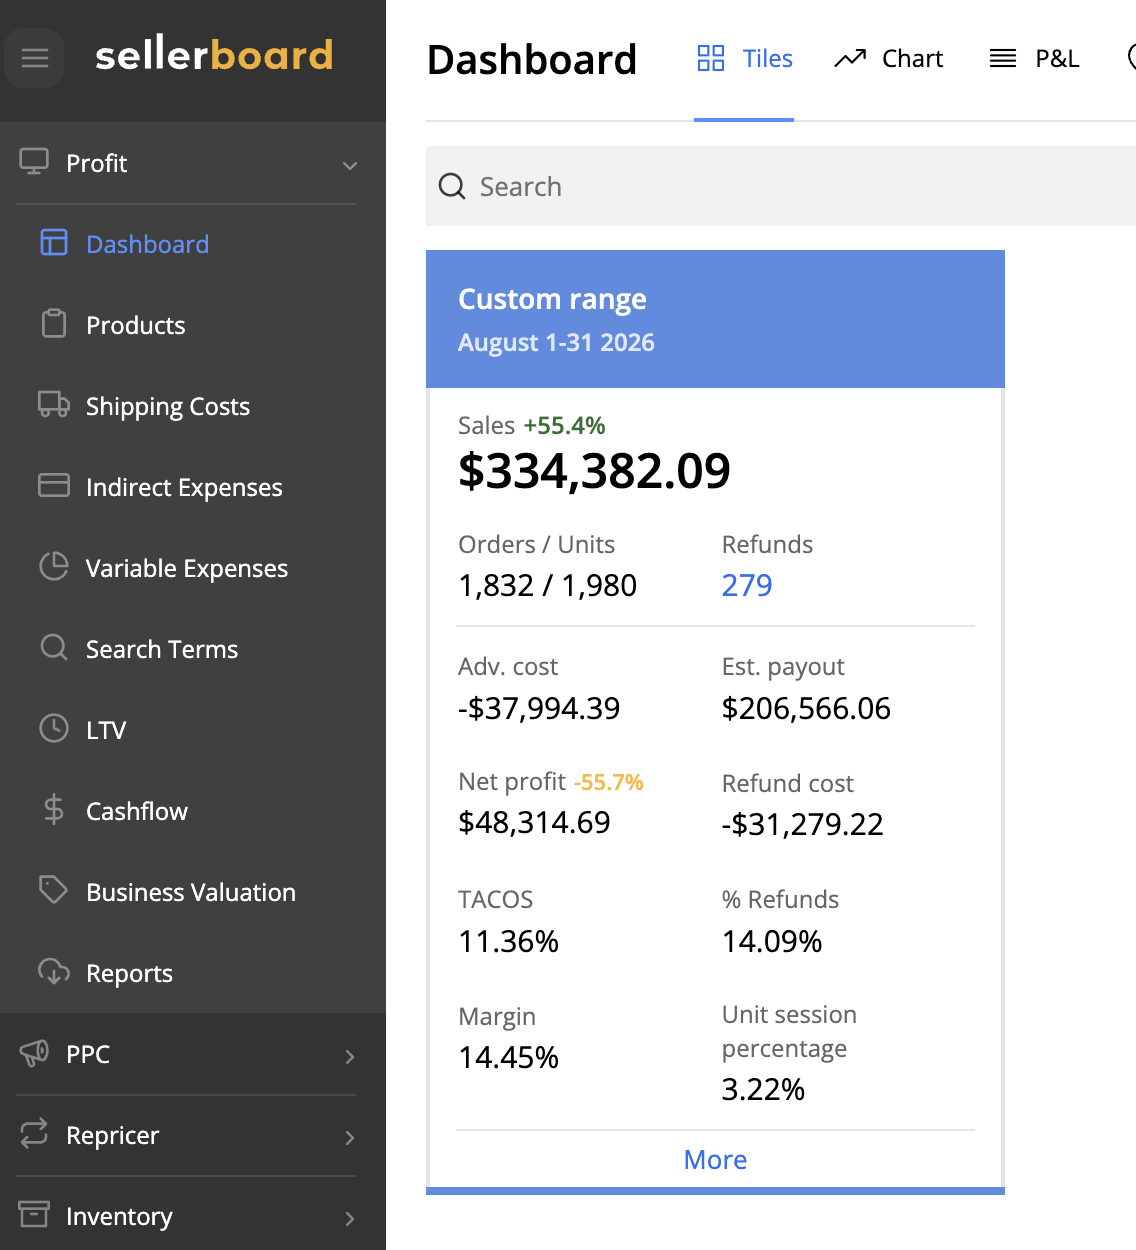Click the PPC megaphone icon
The width and height of the screenshot is (1136, 1250).
click(34, 1053)
